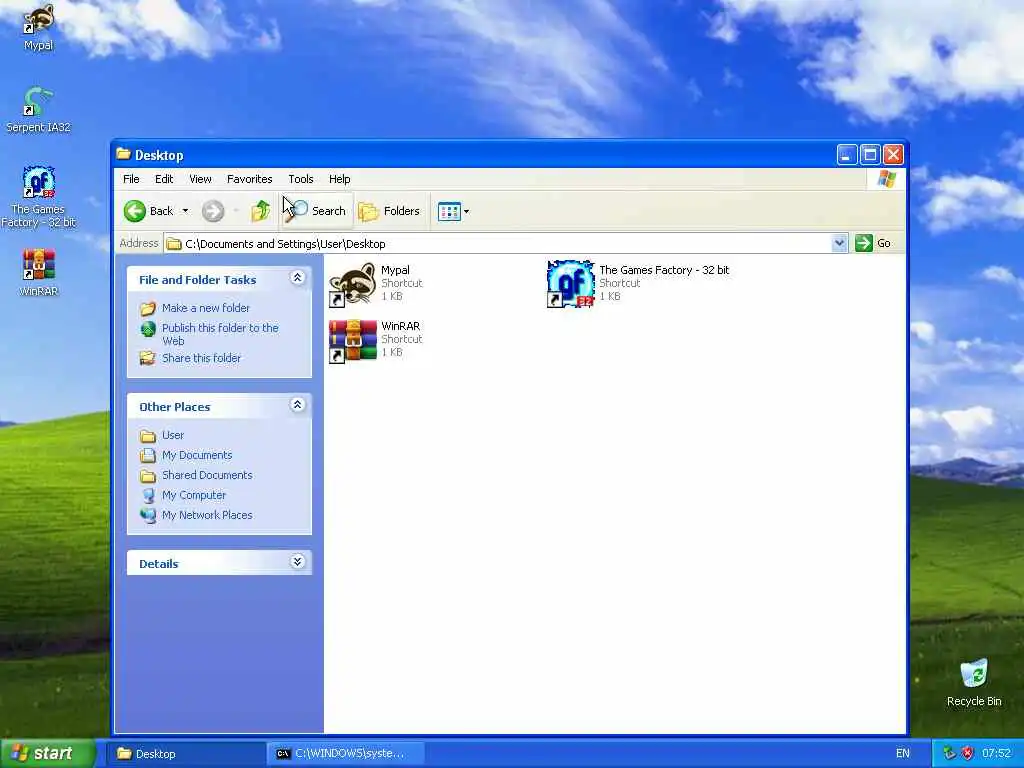
Task: Click Share this folder link
Action: click(x=201, y=358)
